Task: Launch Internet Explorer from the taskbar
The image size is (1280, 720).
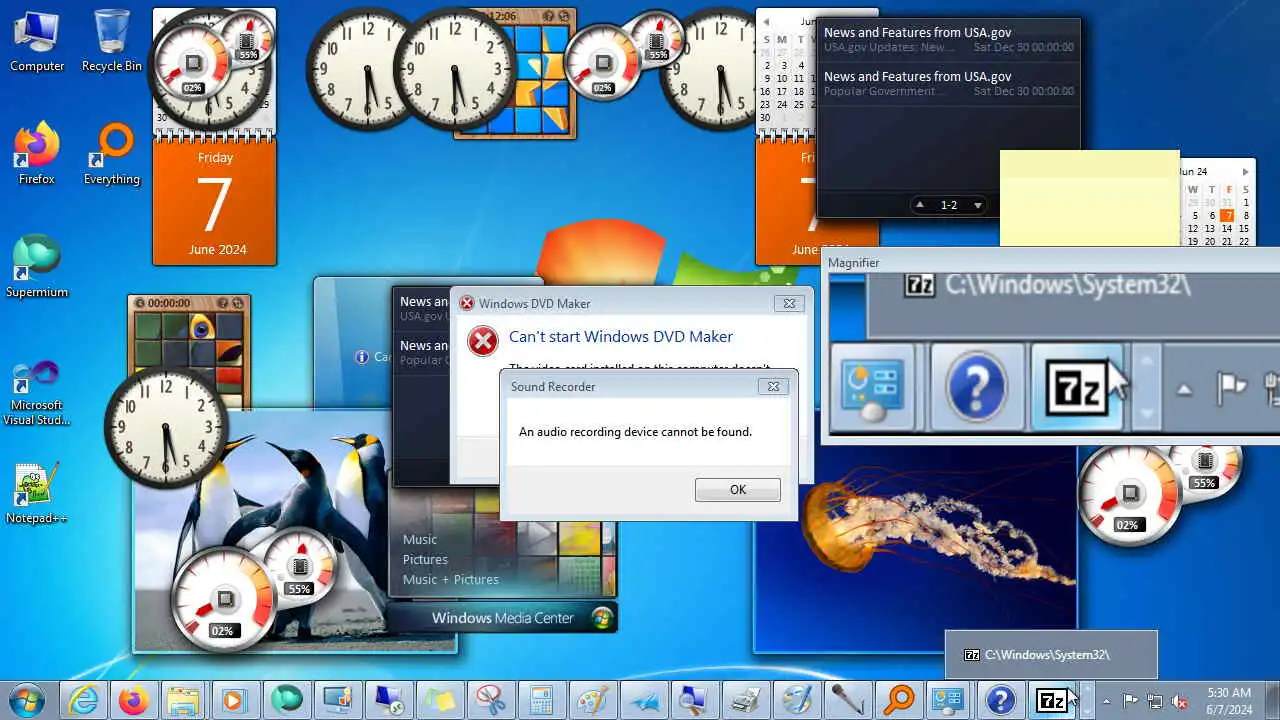Action: tap(83, 701)
